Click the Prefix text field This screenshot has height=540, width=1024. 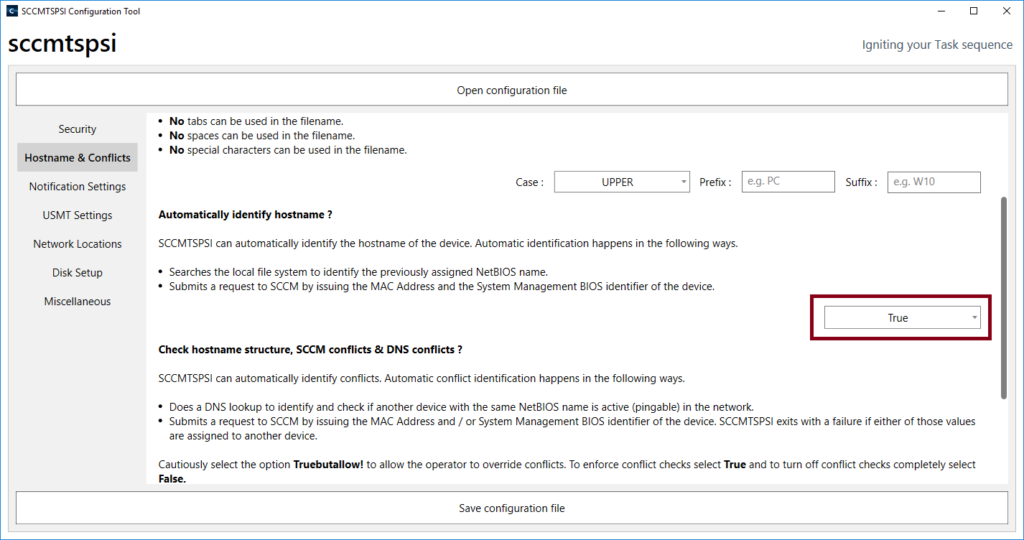click(787, 182)
